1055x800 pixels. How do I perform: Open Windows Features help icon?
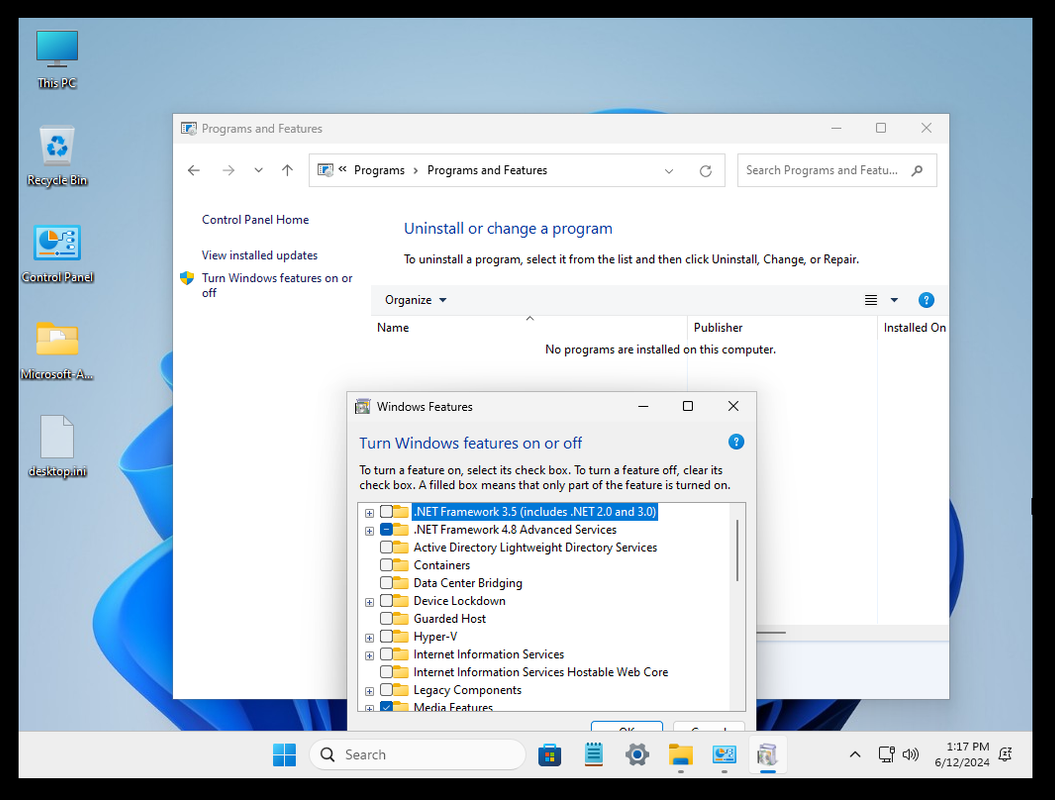point(736,442)
